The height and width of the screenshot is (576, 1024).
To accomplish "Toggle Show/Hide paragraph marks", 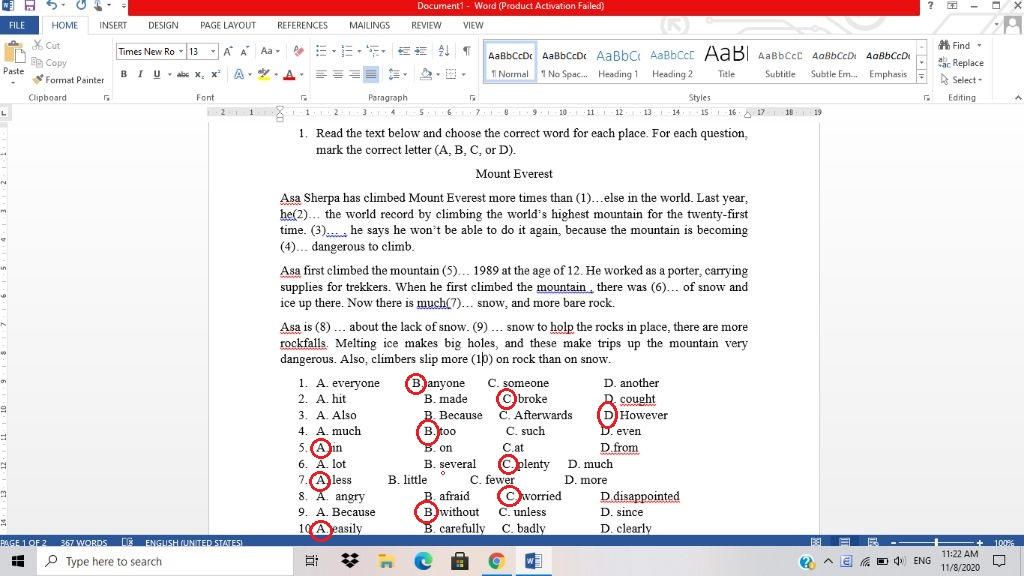I will (466, 51).
